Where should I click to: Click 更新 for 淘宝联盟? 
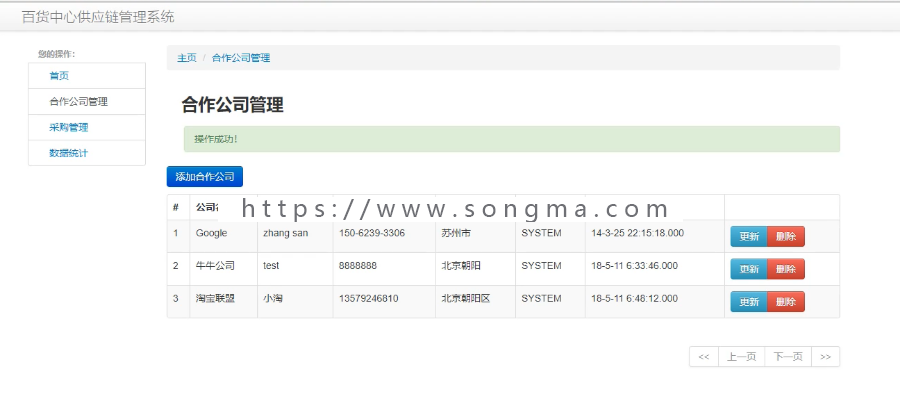(748, 302)
